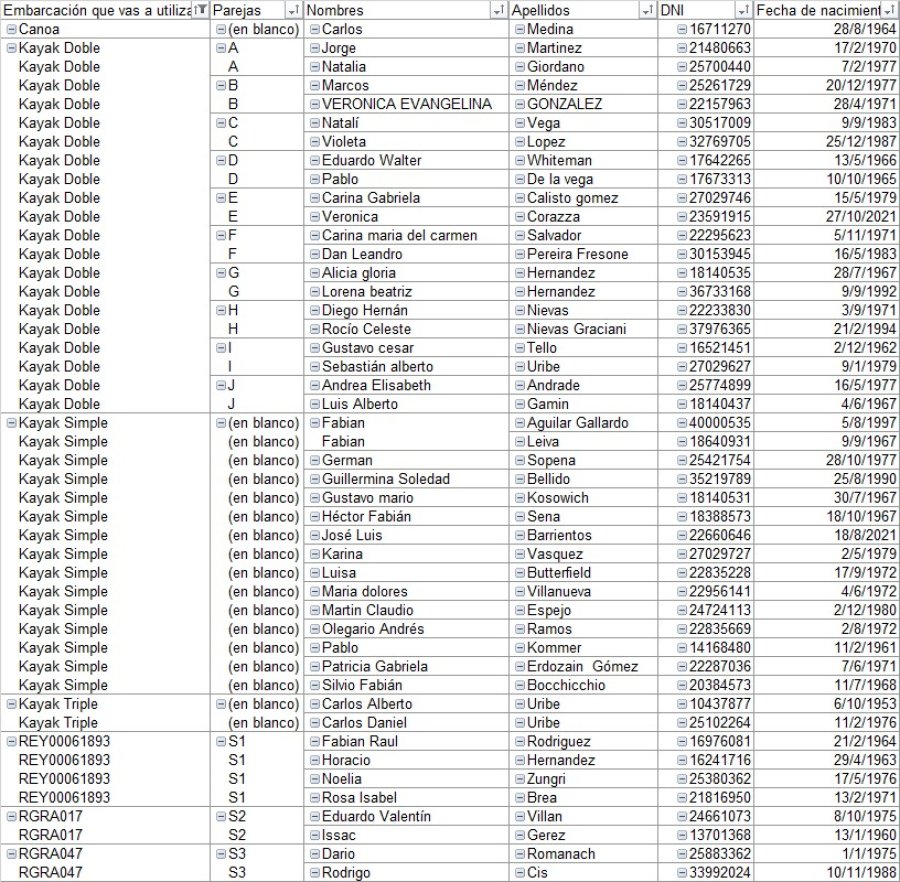Collapse the first S3 pareja group

point(221,854)
